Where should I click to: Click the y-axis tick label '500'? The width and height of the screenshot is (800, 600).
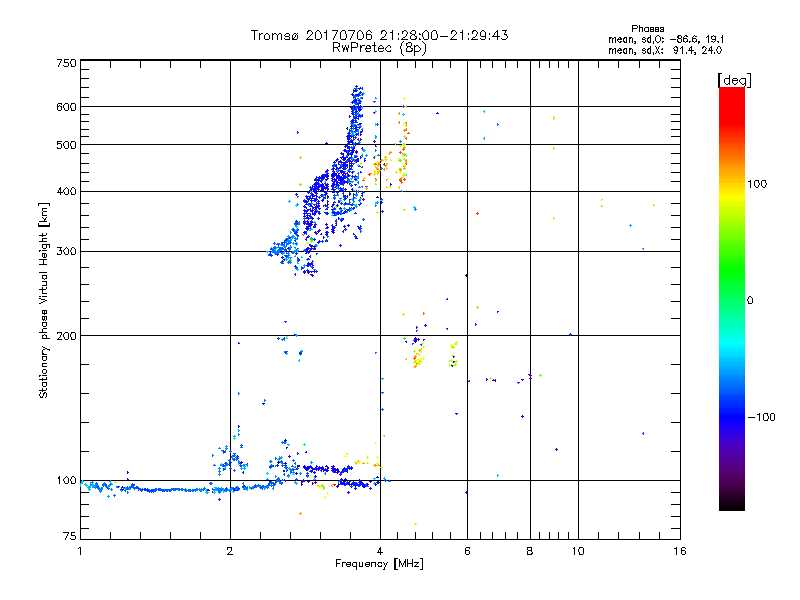click(66, 145)
